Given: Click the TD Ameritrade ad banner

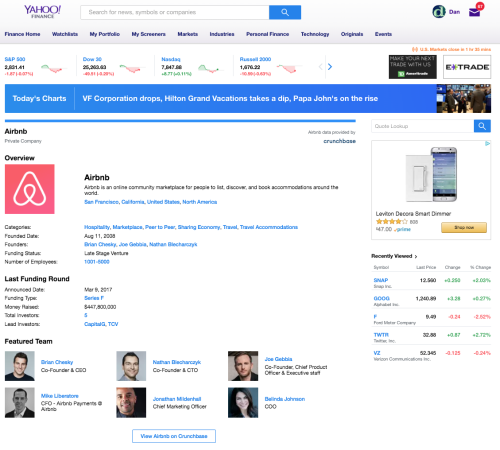Looking at the screenshot, I should point(412,67).
